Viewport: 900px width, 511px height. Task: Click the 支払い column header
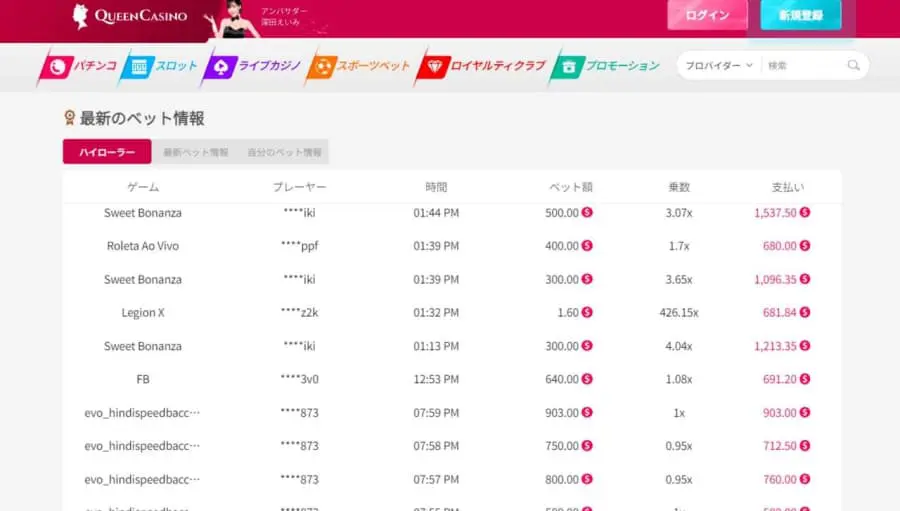(788, 187)
